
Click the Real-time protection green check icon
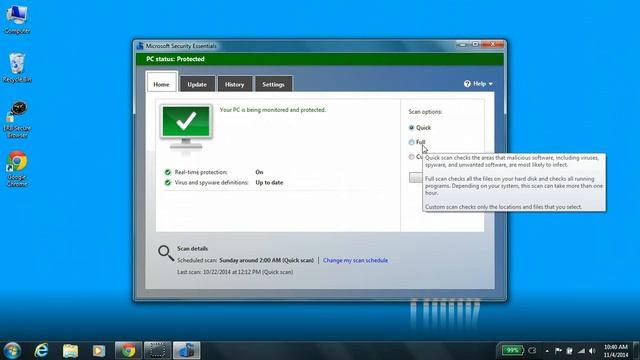click(x=167, y=172)
